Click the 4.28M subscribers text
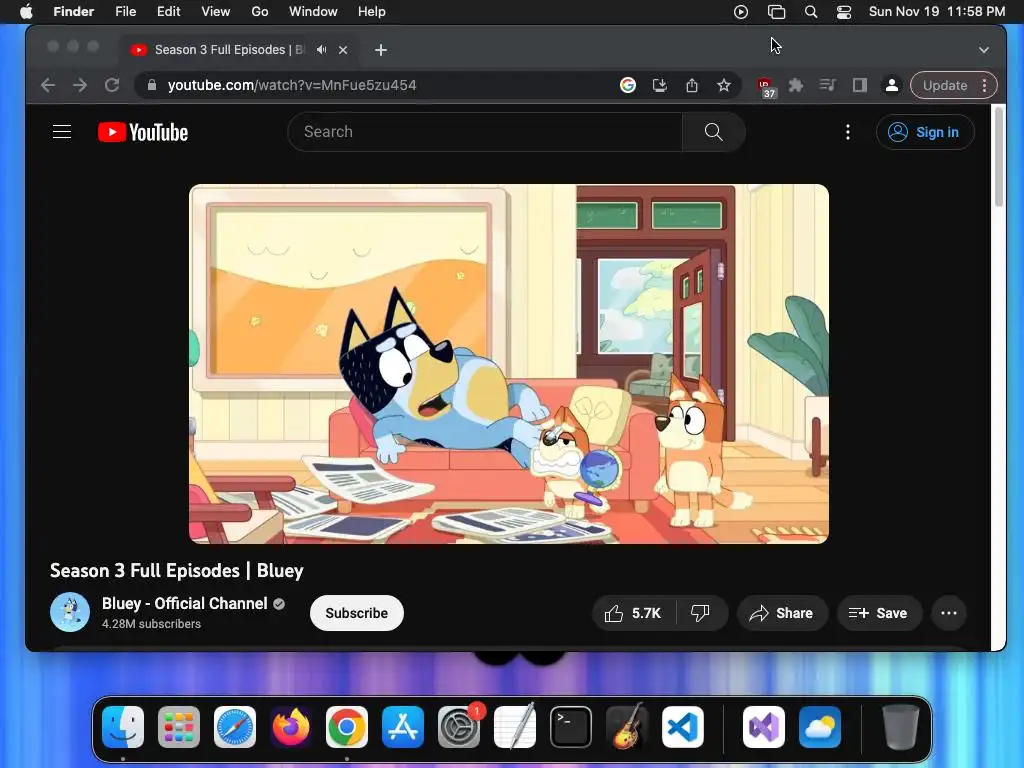The width and height of the screenshot is (1024, 768). [152, 624]
